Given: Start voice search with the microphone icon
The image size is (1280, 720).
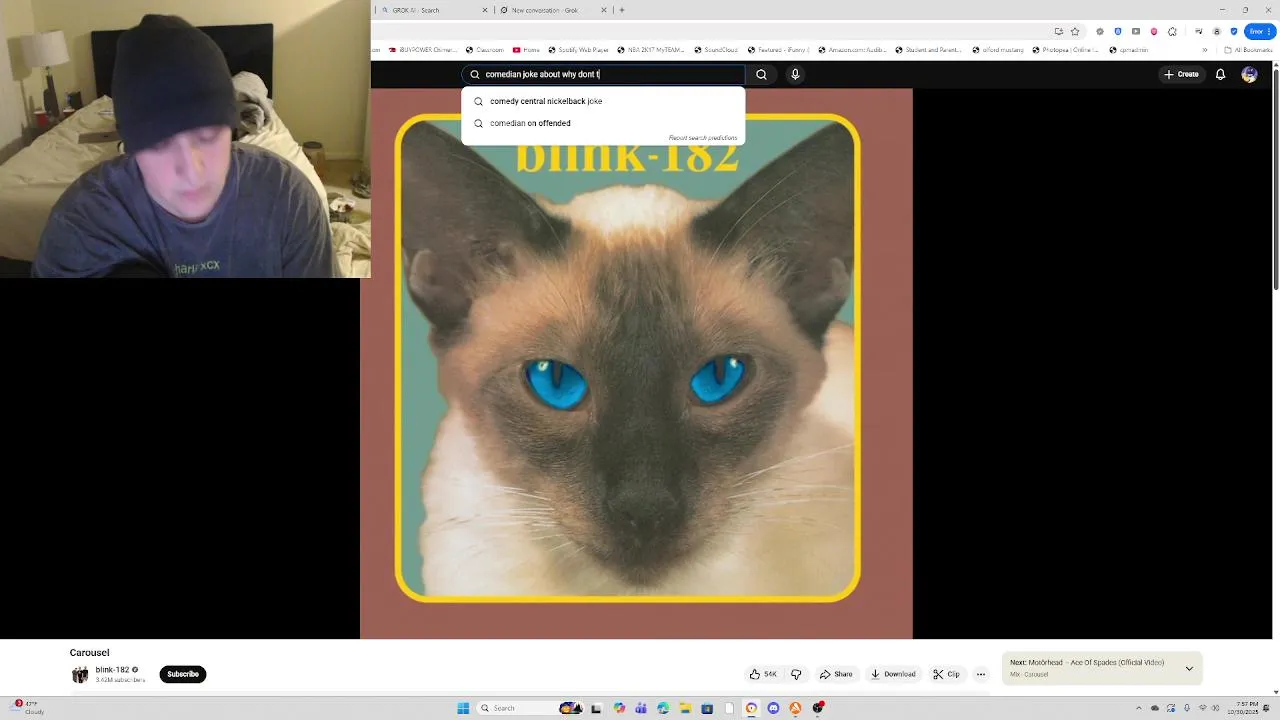Looking at the screenshot, I should pos(795,74).
